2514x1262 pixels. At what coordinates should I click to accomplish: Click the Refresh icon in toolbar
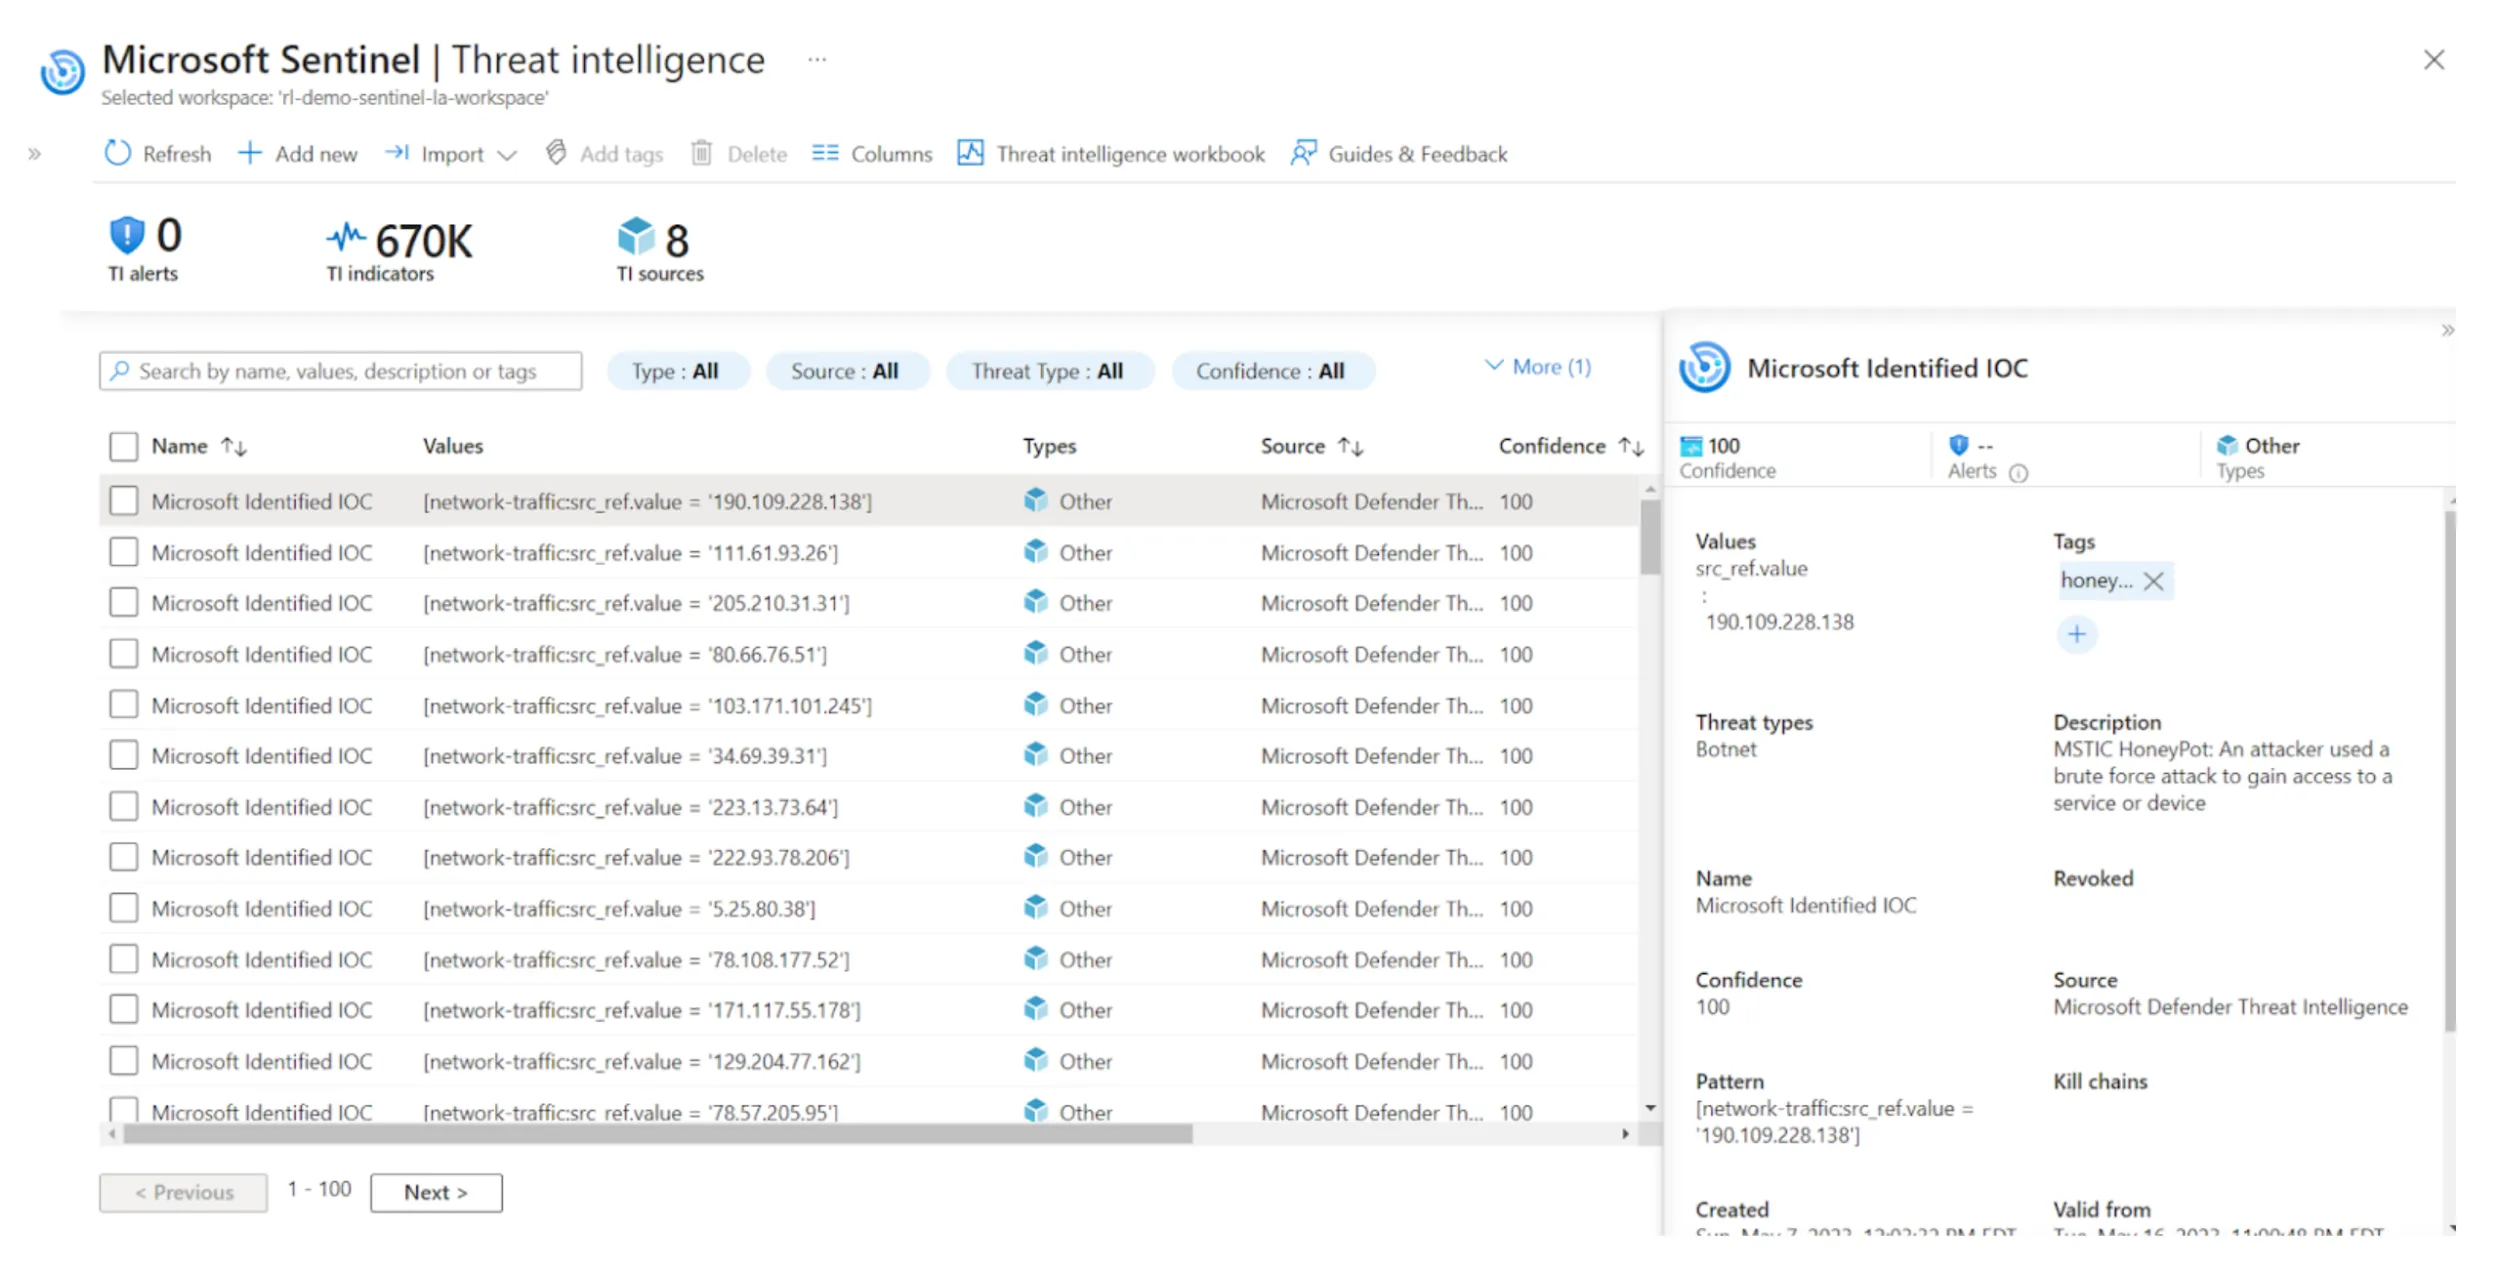pyautogui.click(x=118, y=153)
